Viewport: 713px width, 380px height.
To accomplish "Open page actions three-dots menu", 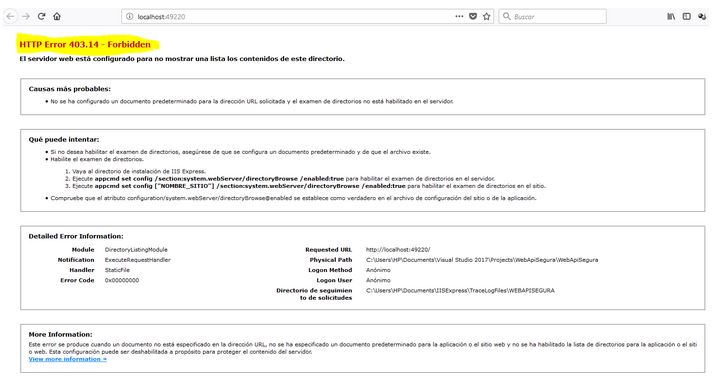I will click(459, 16).
